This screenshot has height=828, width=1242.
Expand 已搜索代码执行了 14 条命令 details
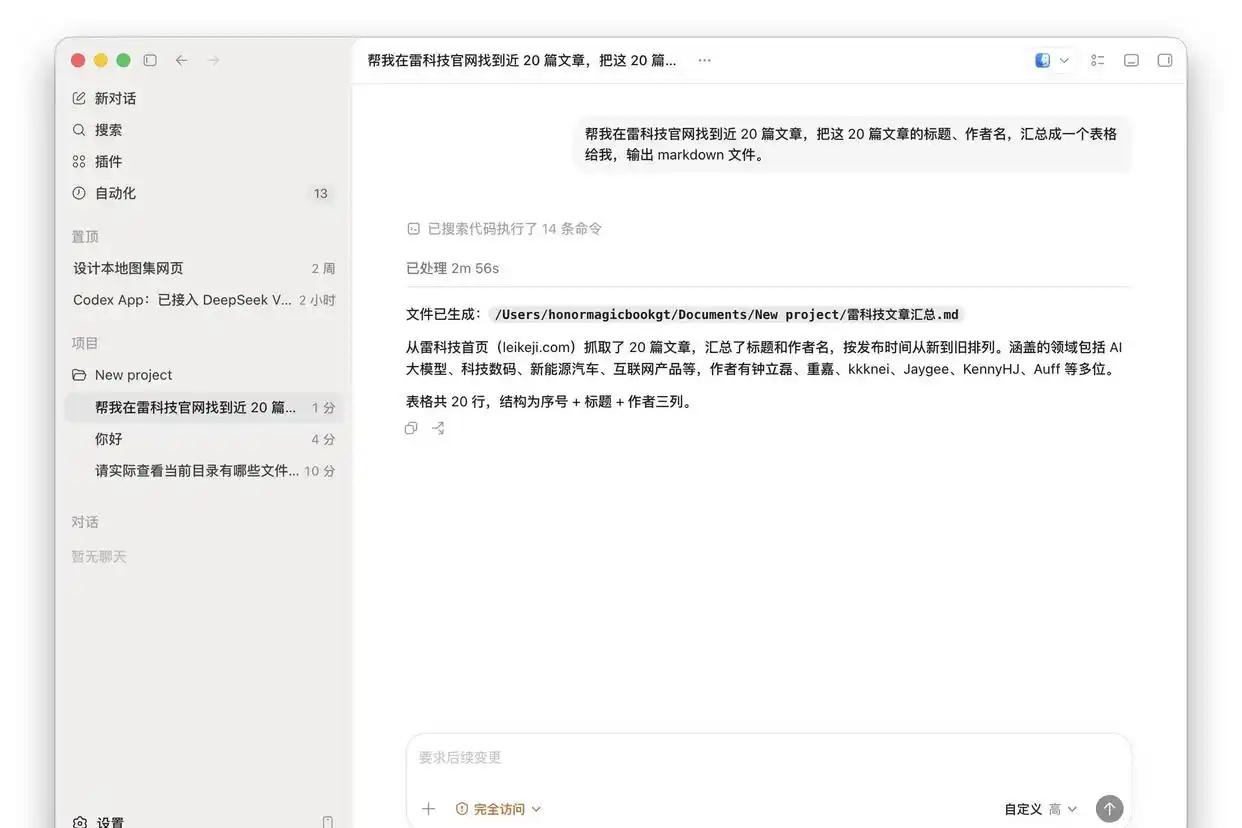point(504,228)
